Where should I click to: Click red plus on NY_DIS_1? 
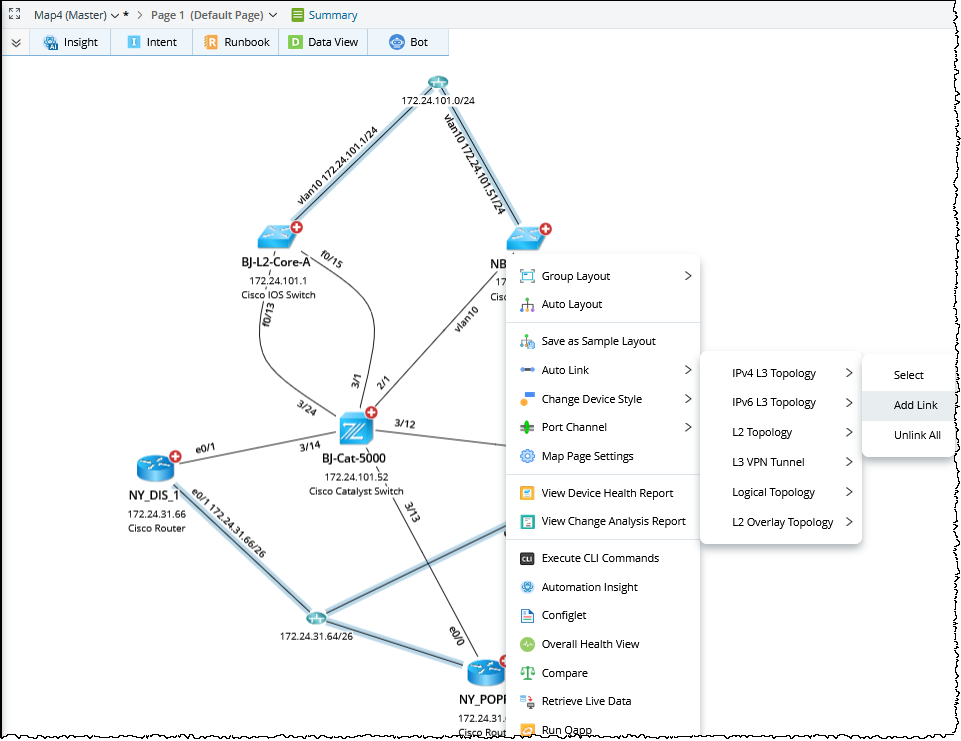175,456
